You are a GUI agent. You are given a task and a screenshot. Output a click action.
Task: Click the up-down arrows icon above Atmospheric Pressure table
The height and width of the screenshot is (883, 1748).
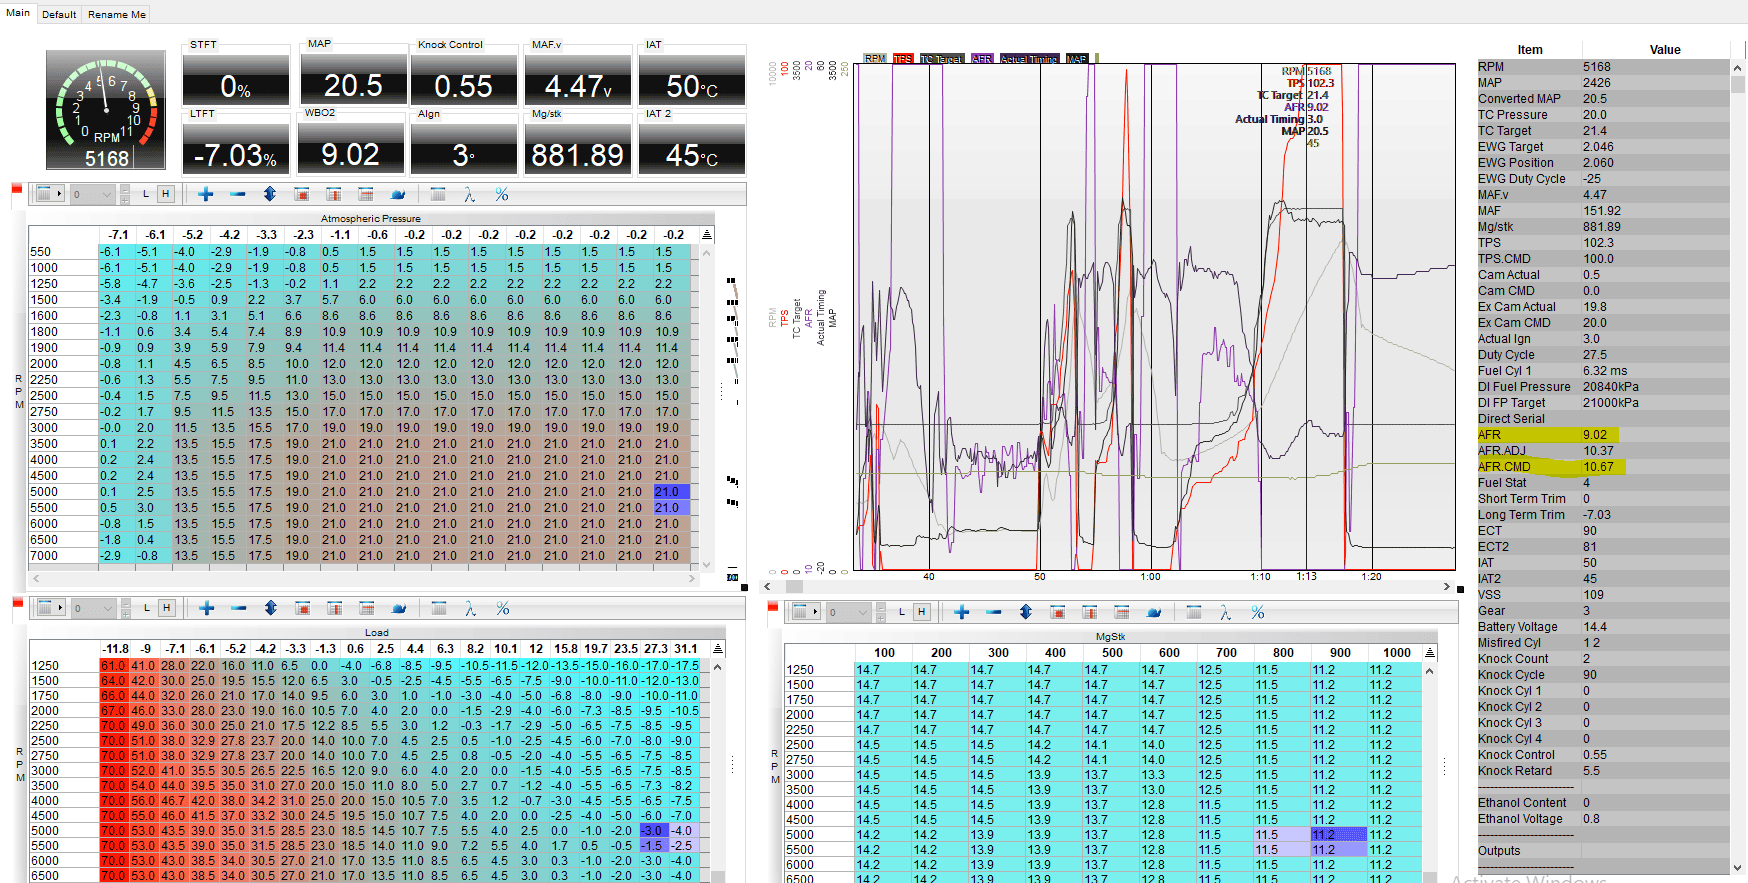tap(270, 194)
